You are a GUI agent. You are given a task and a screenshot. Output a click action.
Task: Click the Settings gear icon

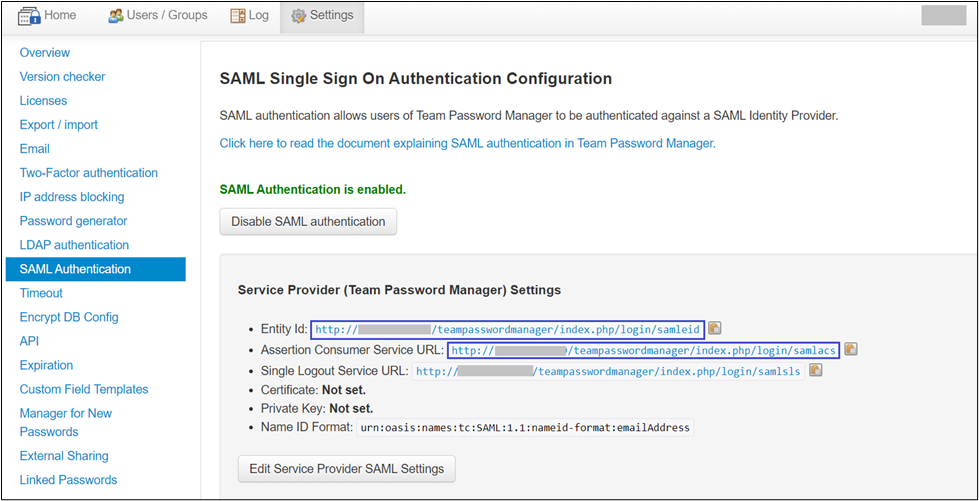point(298,16)
